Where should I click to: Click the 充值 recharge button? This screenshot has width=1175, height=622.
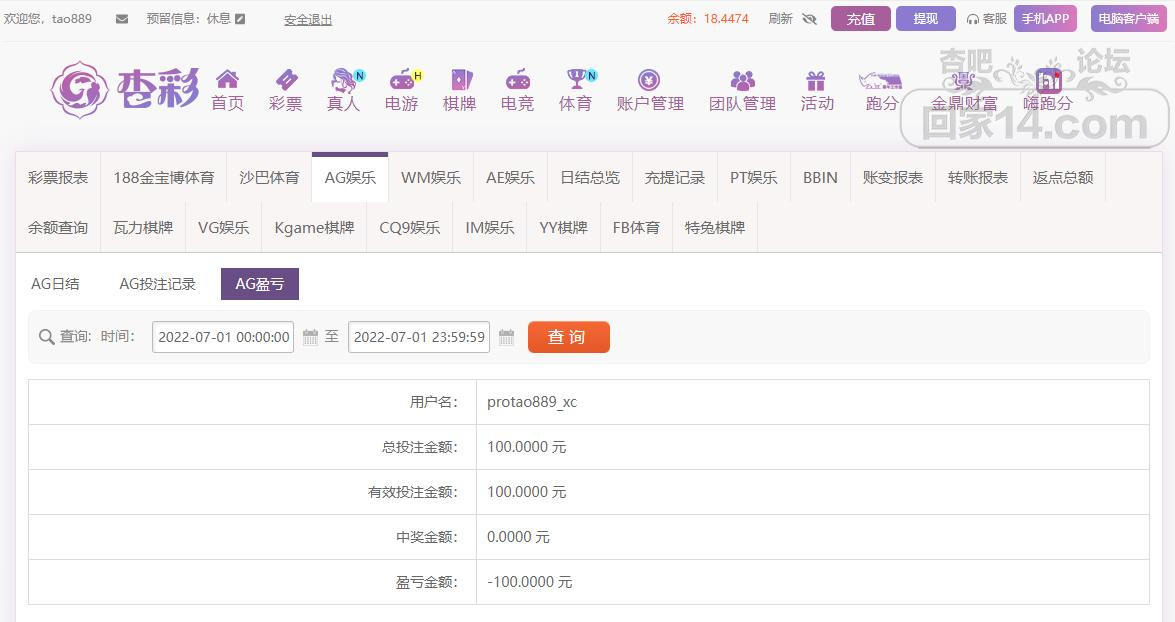tap(860, 19)
